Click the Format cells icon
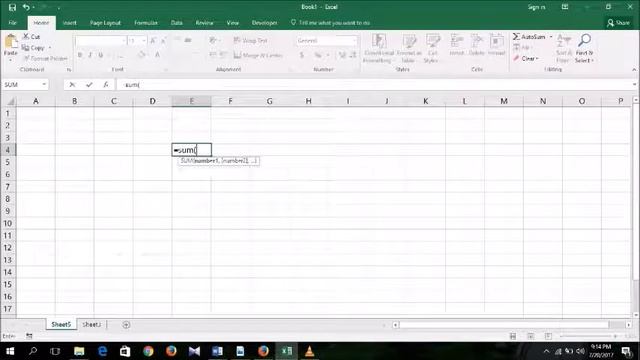640x360 pixels. pyautogui.click(x=496, y=45)
